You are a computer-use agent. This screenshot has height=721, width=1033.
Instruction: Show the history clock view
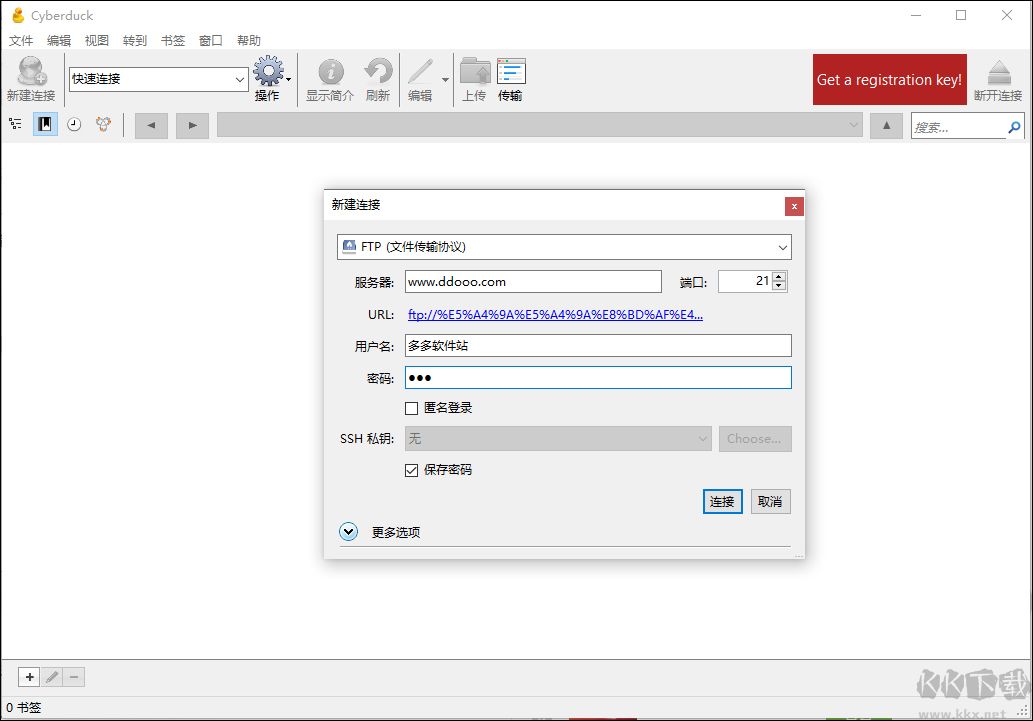[74, 124]
